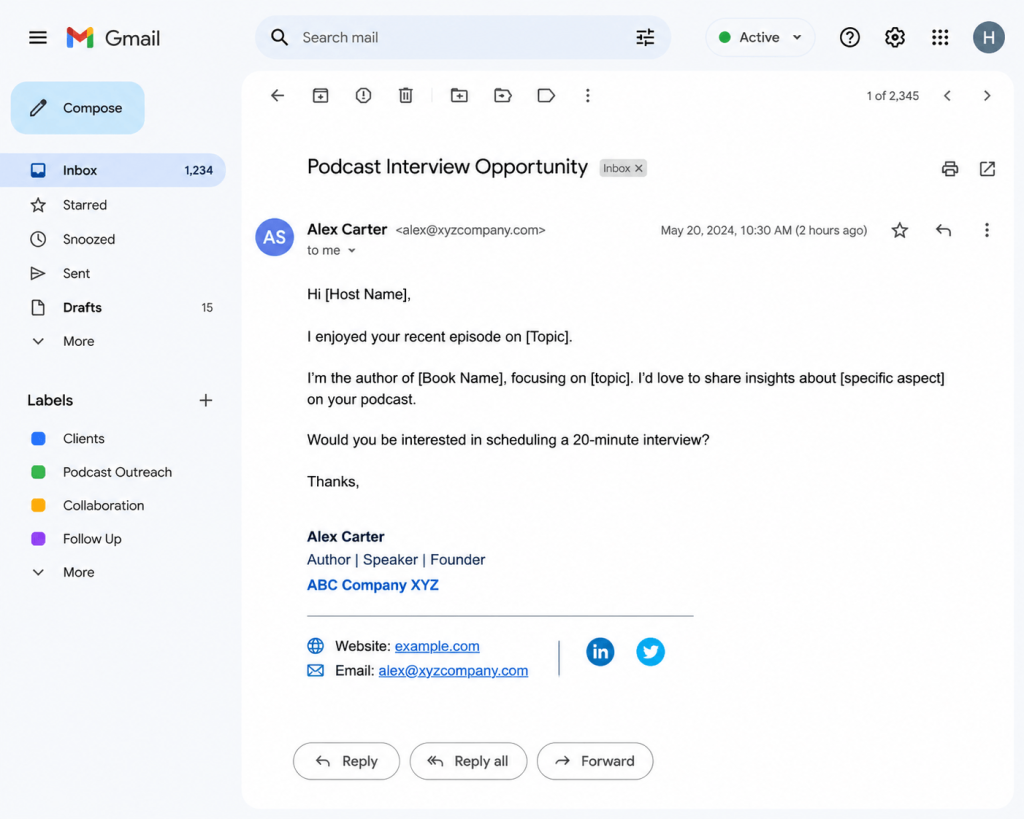Open the Podcast Outreach label
1024x819 pixels.
(118, 472)
